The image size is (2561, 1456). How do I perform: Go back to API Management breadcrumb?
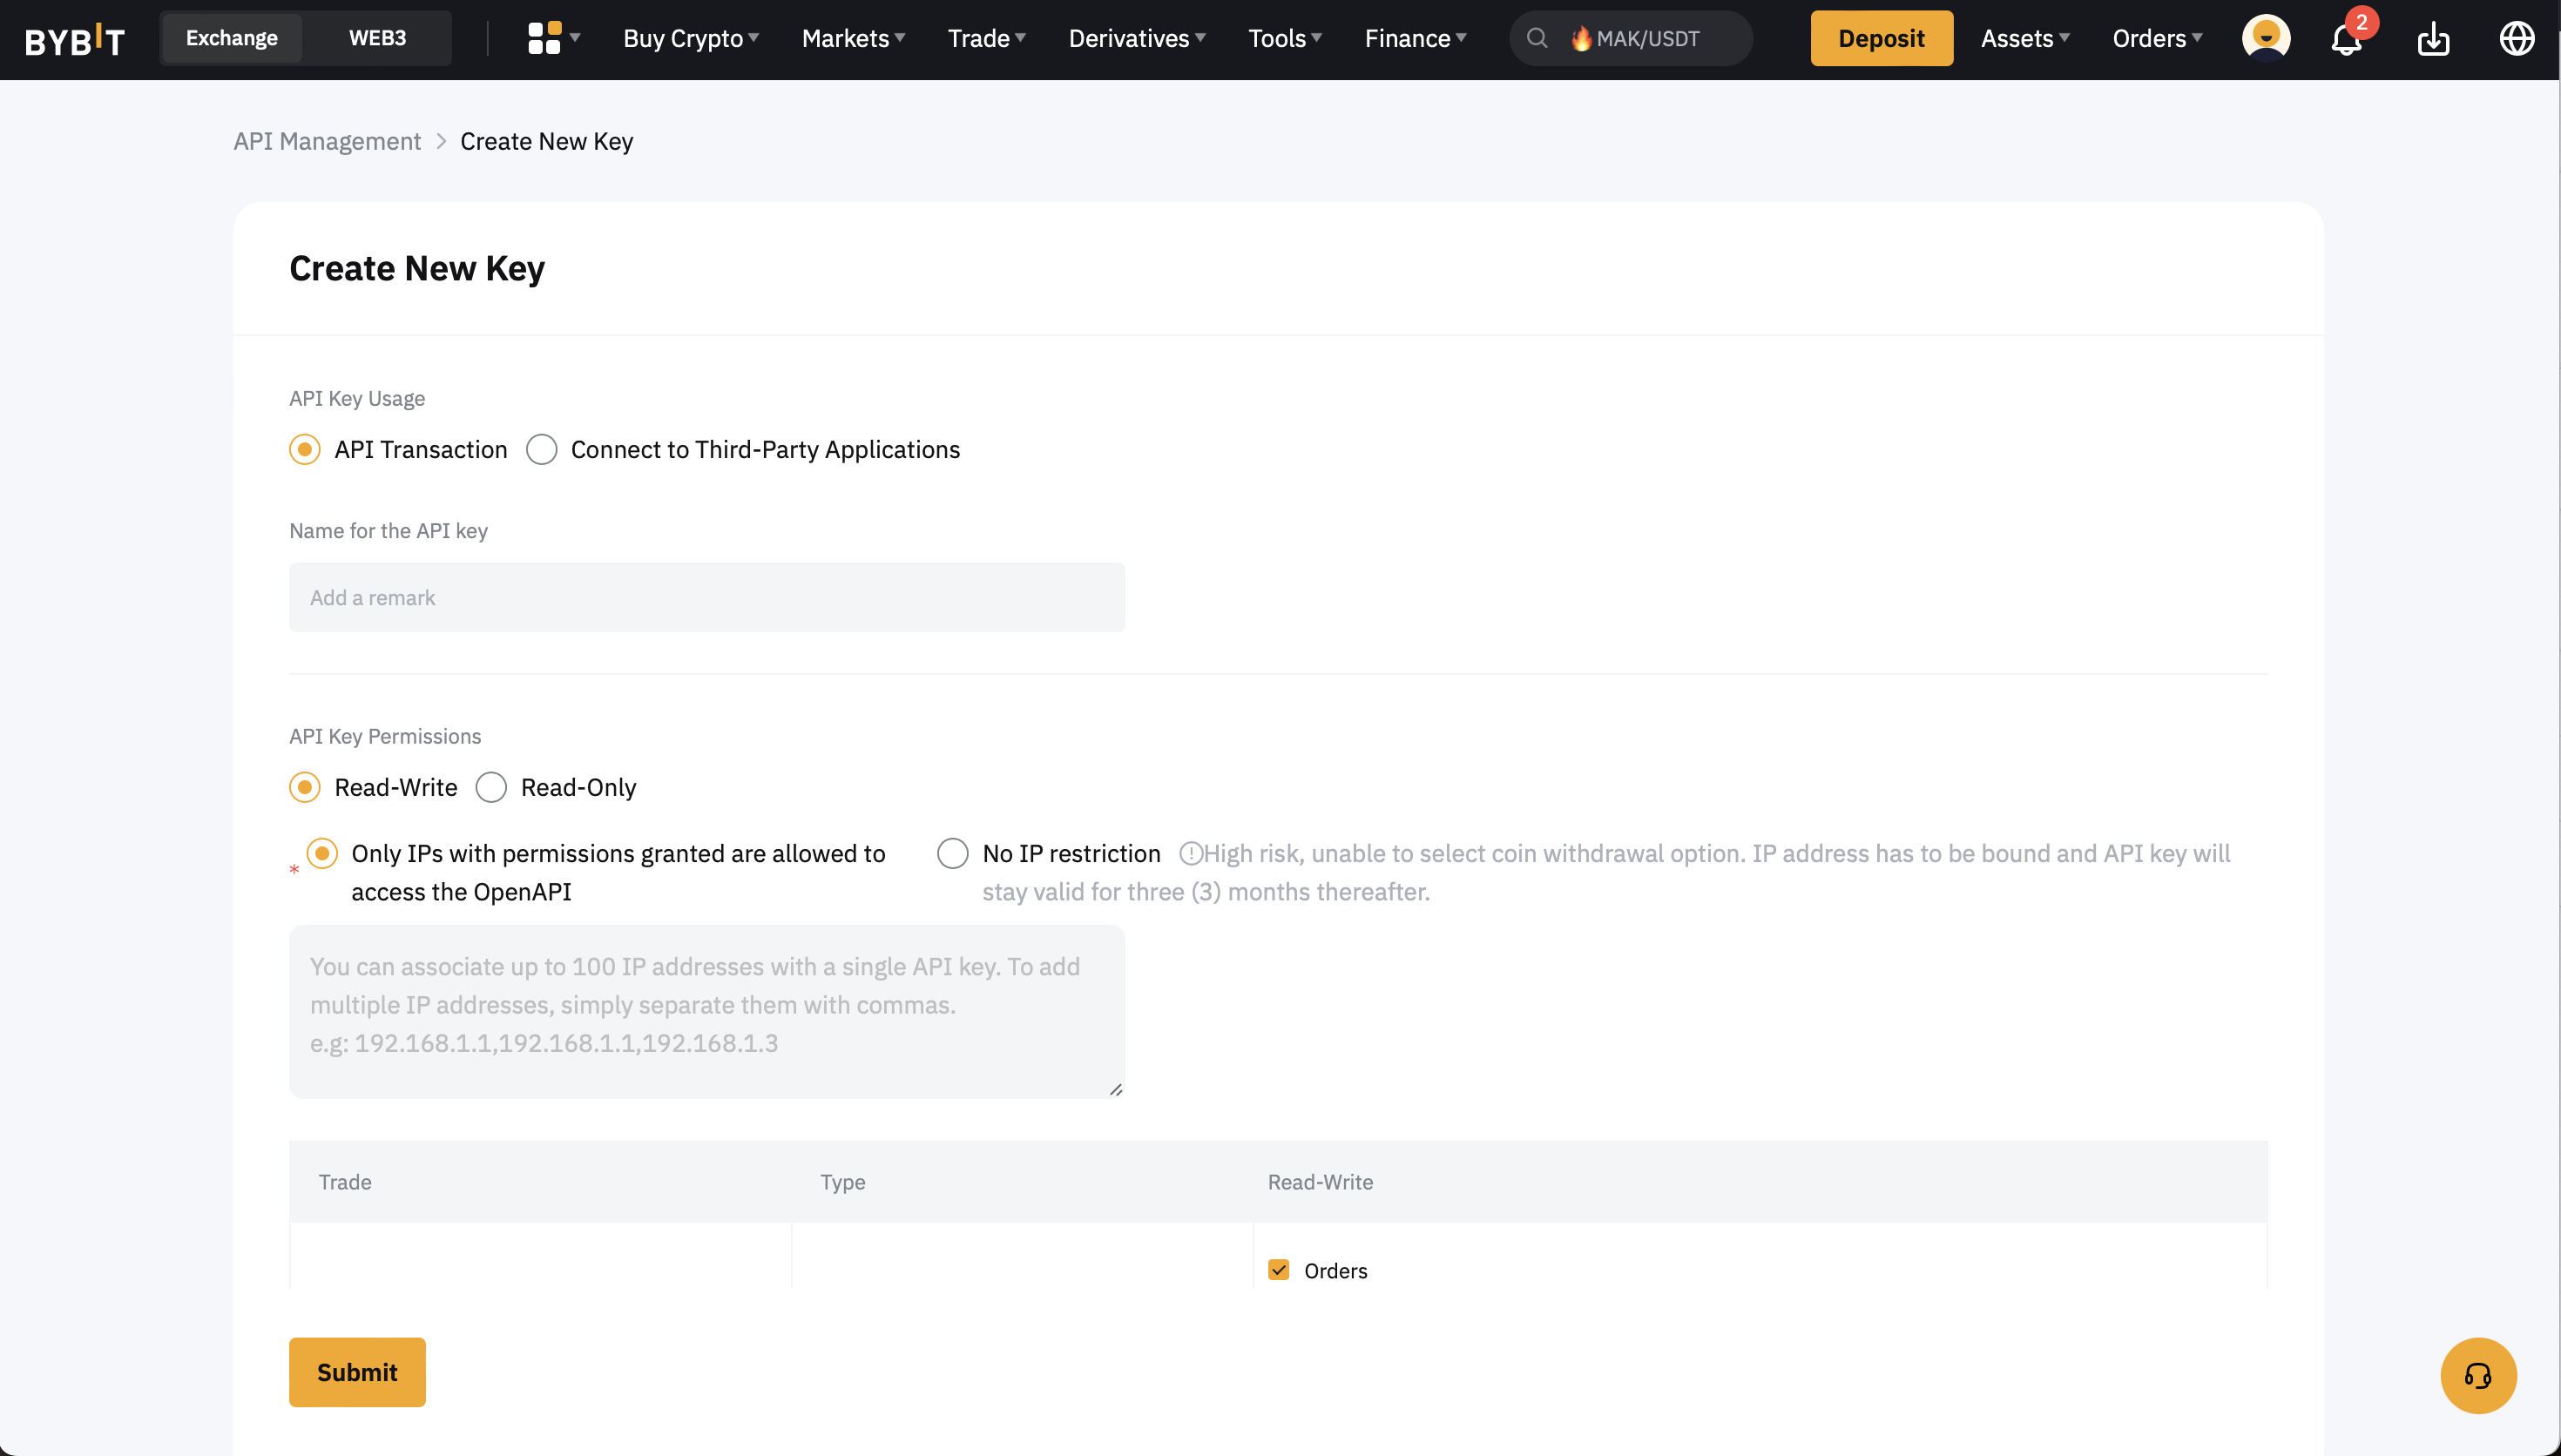tap(327, 142)
